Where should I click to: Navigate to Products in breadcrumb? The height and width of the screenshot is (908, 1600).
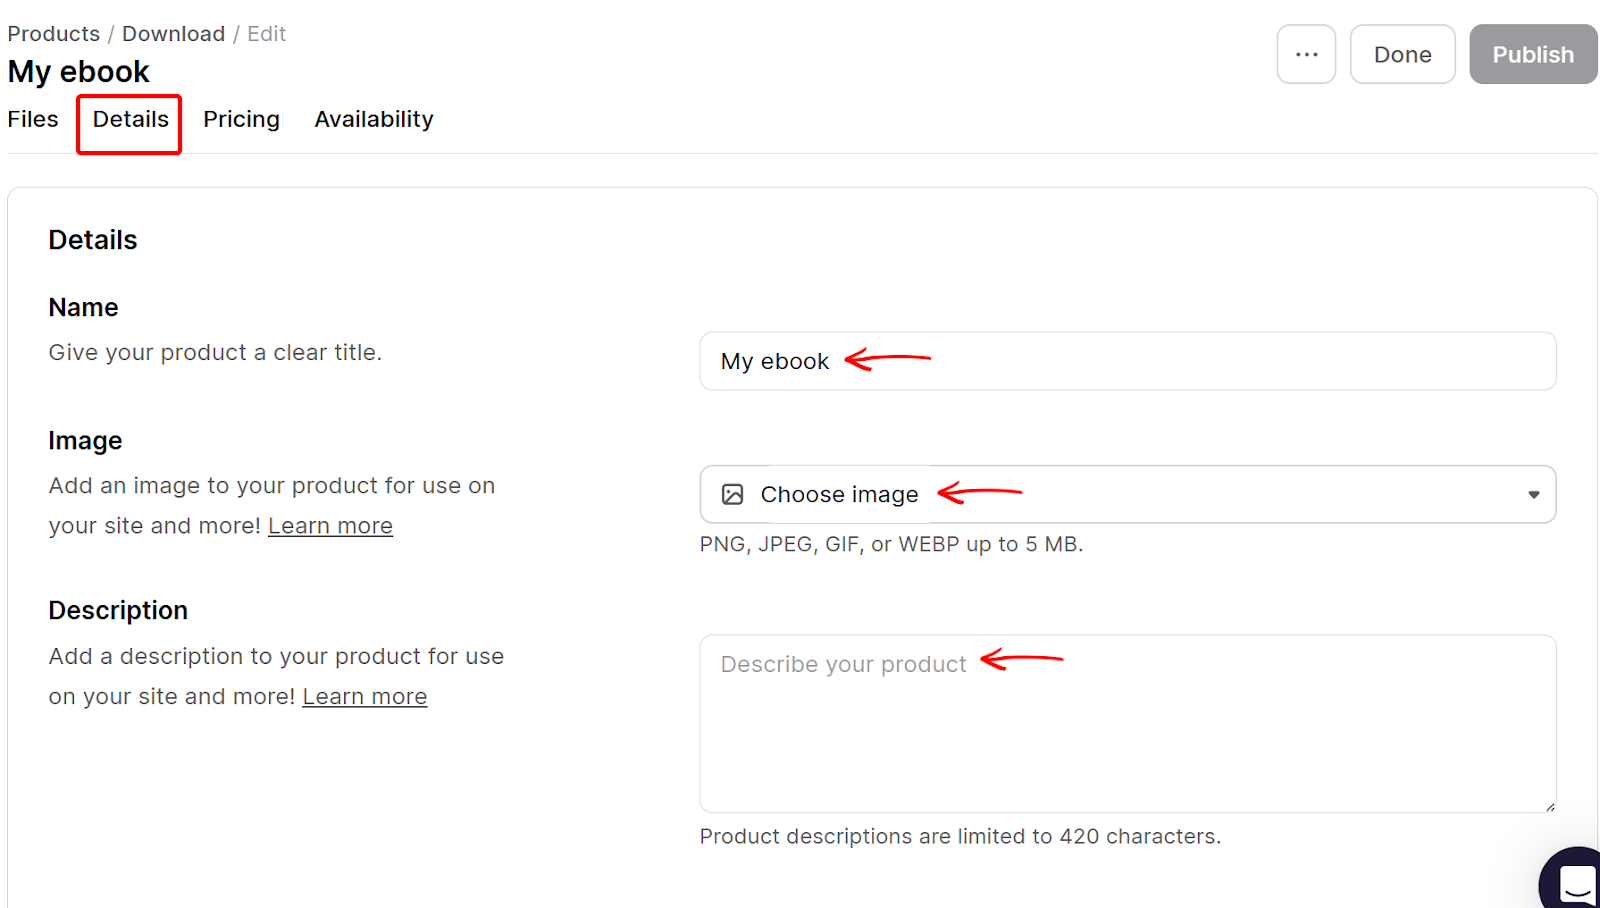point(54,34)
